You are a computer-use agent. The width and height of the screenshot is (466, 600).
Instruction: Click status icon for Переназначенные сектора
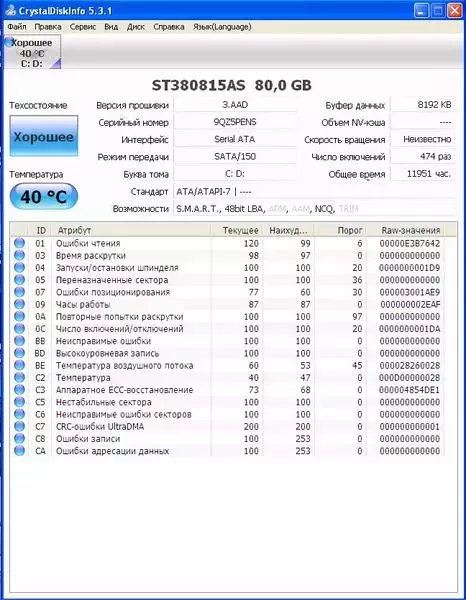pos(19,280)
